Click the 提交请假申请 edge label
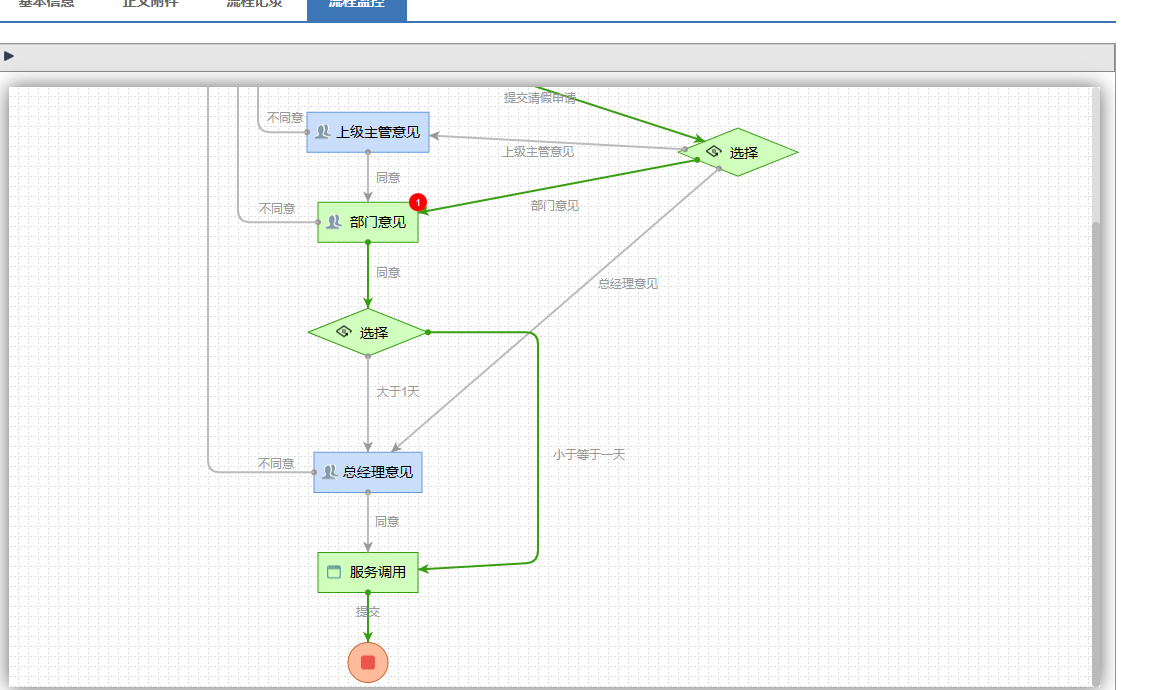This screenshot has height=690, width=1153. (540, 97)
